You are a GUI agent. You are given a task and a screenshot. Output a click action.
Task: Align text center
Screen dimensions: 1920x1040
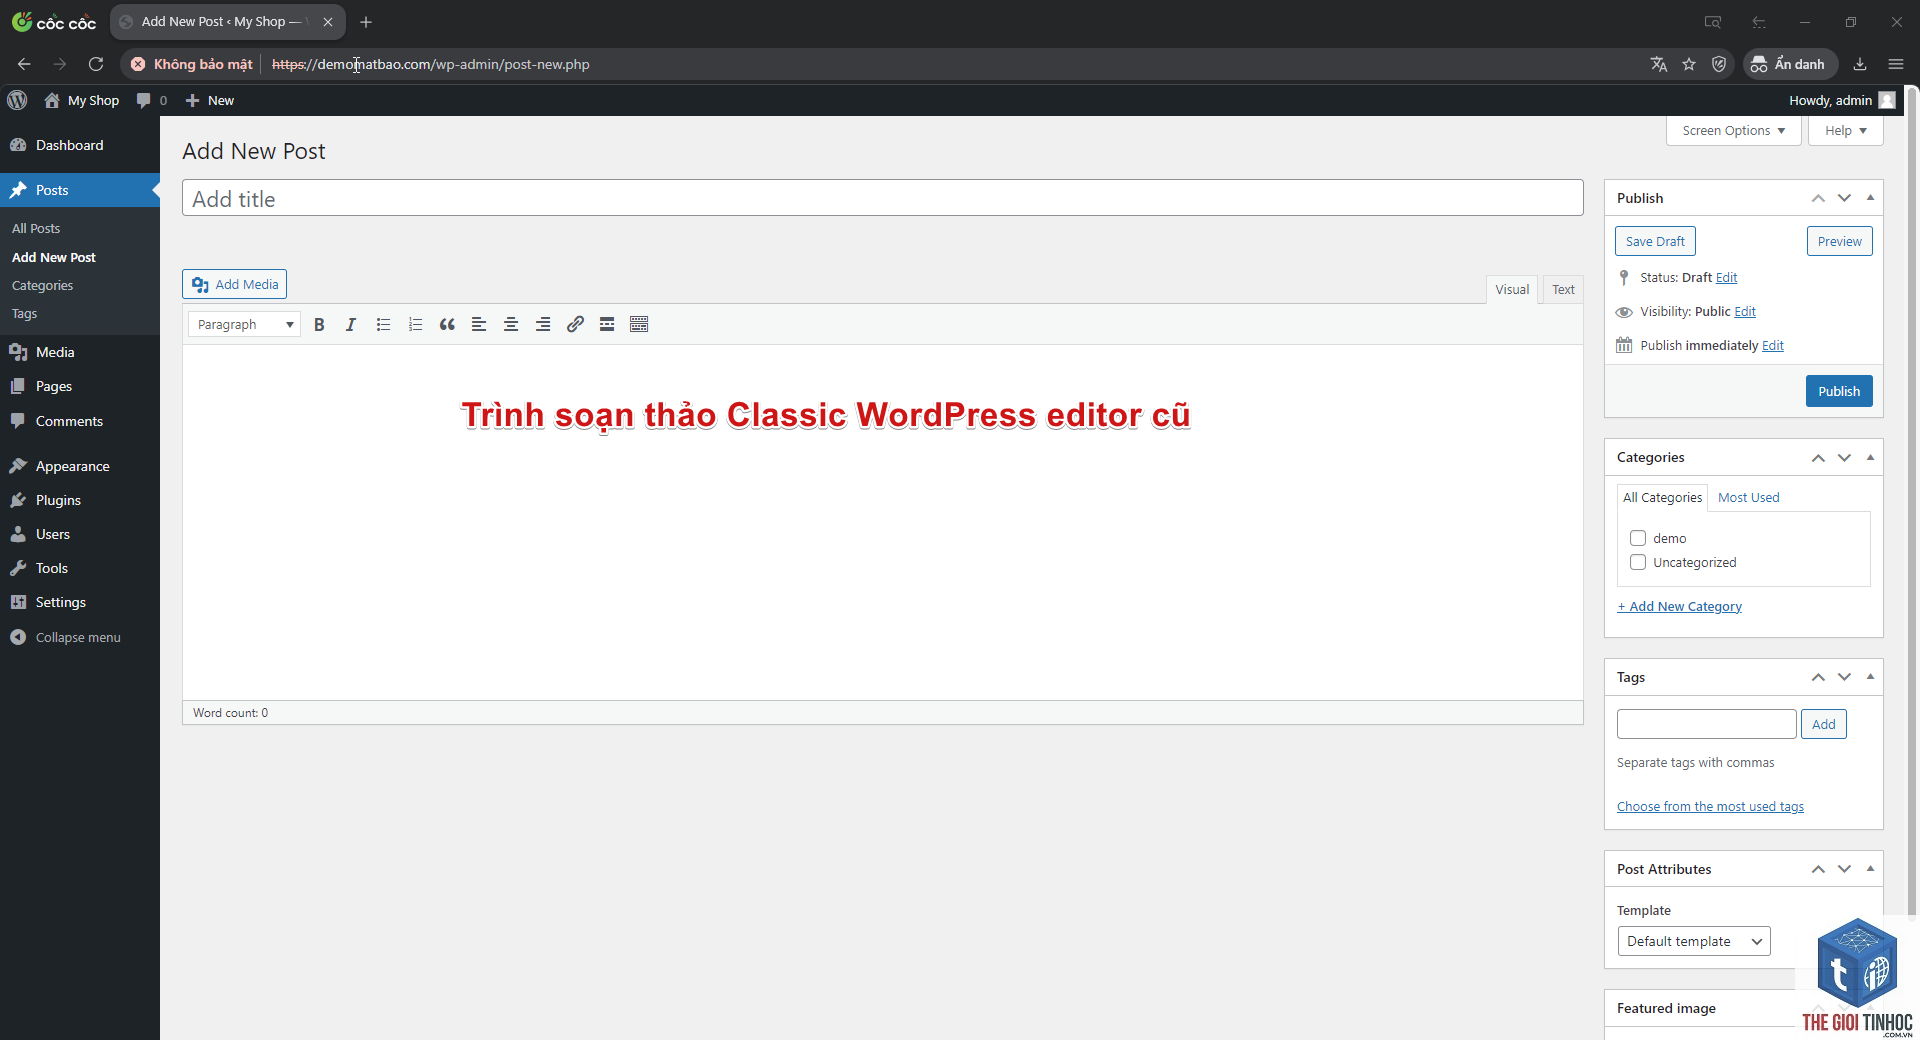tap(511, 324)
